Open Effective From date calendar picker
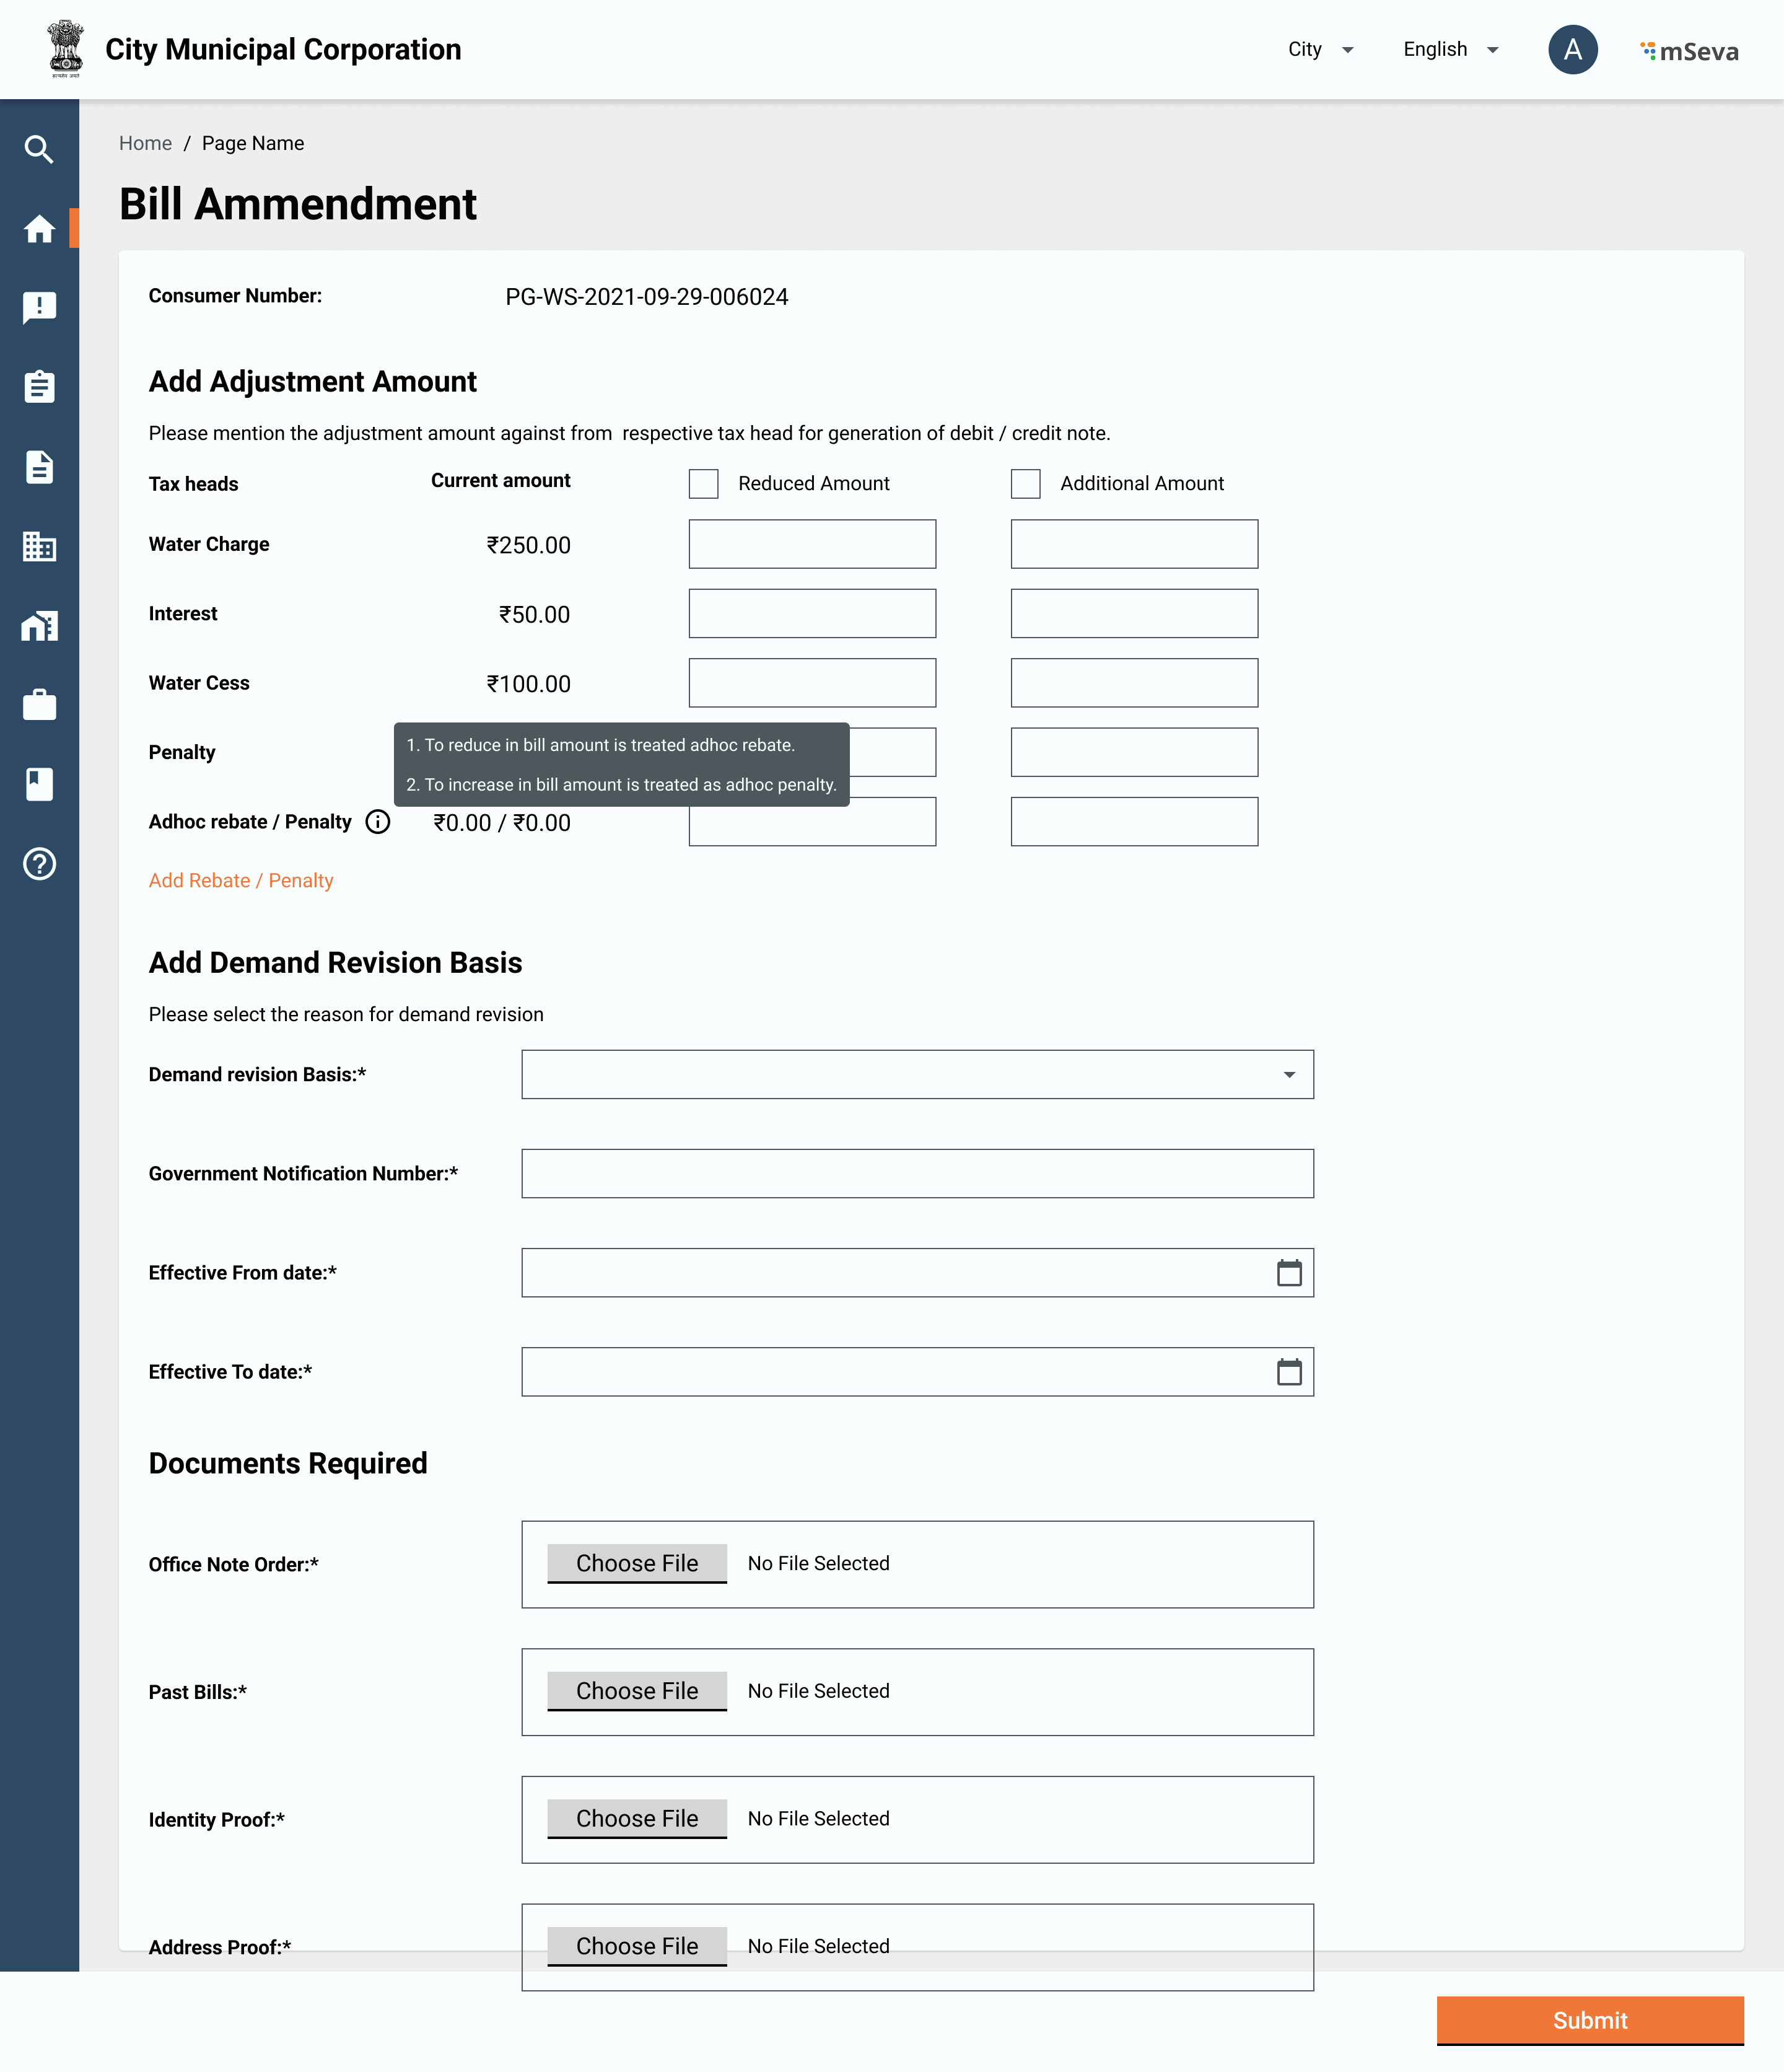 [1289, 1273]
